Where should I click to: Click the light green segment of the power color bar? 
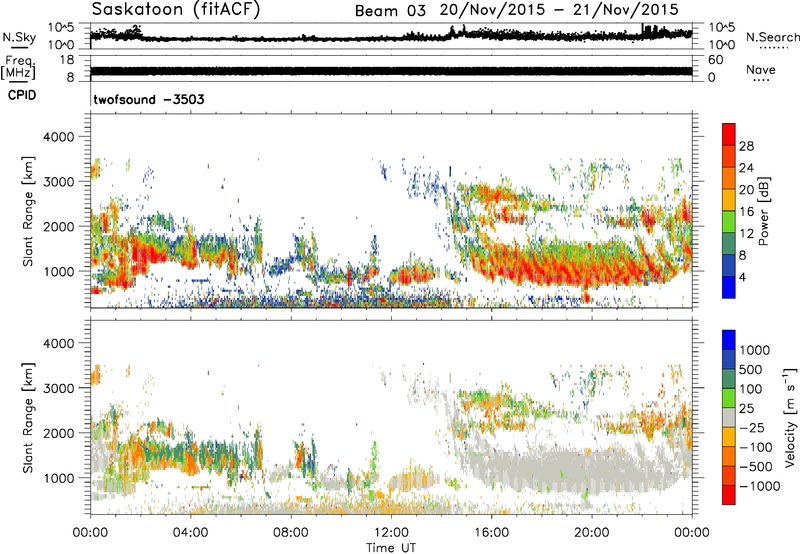(x=729, y=222)
